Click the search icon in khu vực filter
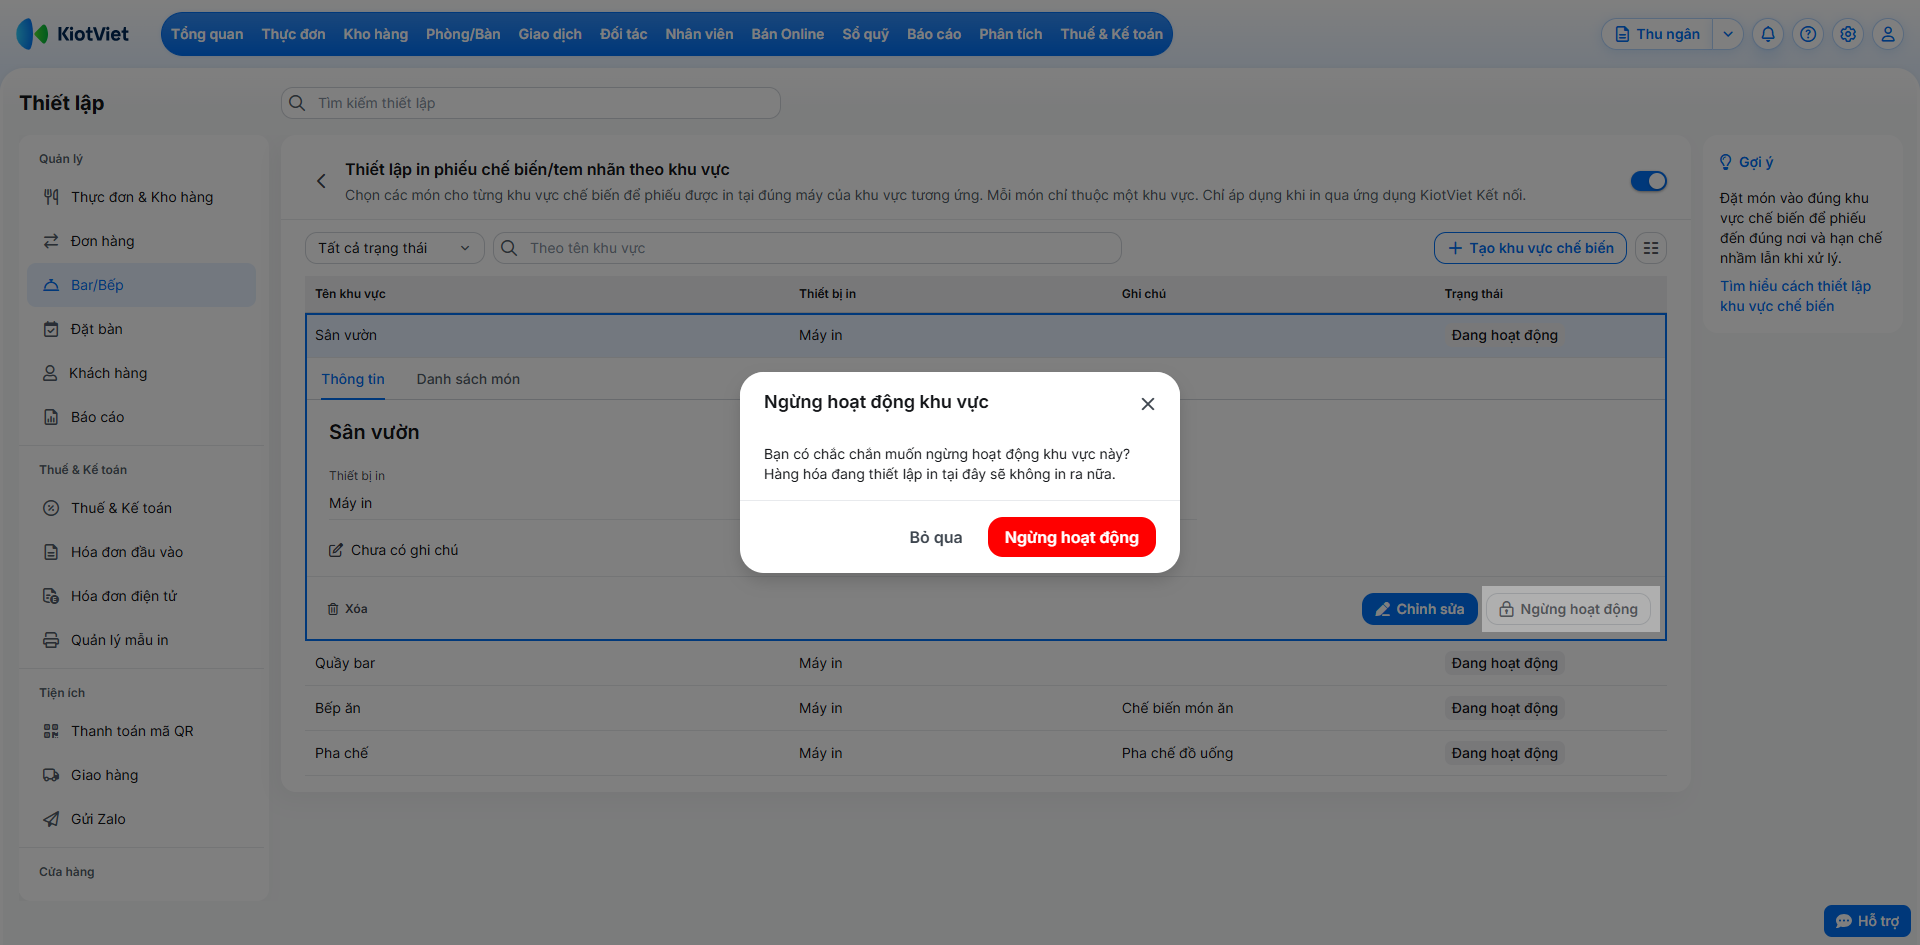 click(509, 248)
